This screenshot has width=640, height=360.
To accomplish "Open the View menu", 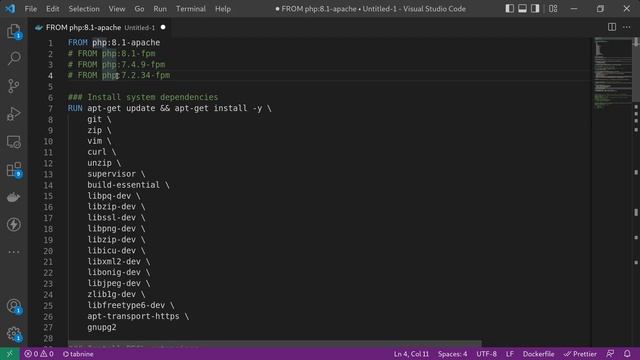I will pos(117,9).
